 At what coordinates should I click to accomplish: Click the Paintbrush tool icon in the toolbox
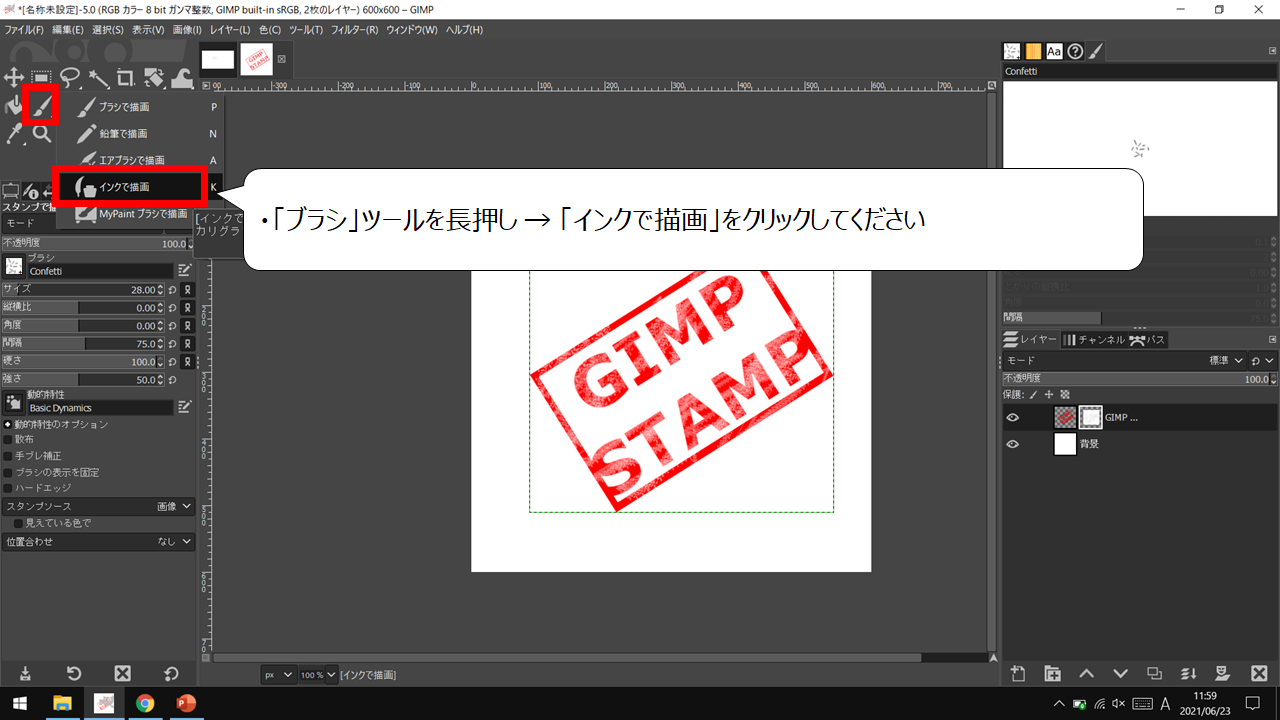pyautogui.click(x=41, y=106)
